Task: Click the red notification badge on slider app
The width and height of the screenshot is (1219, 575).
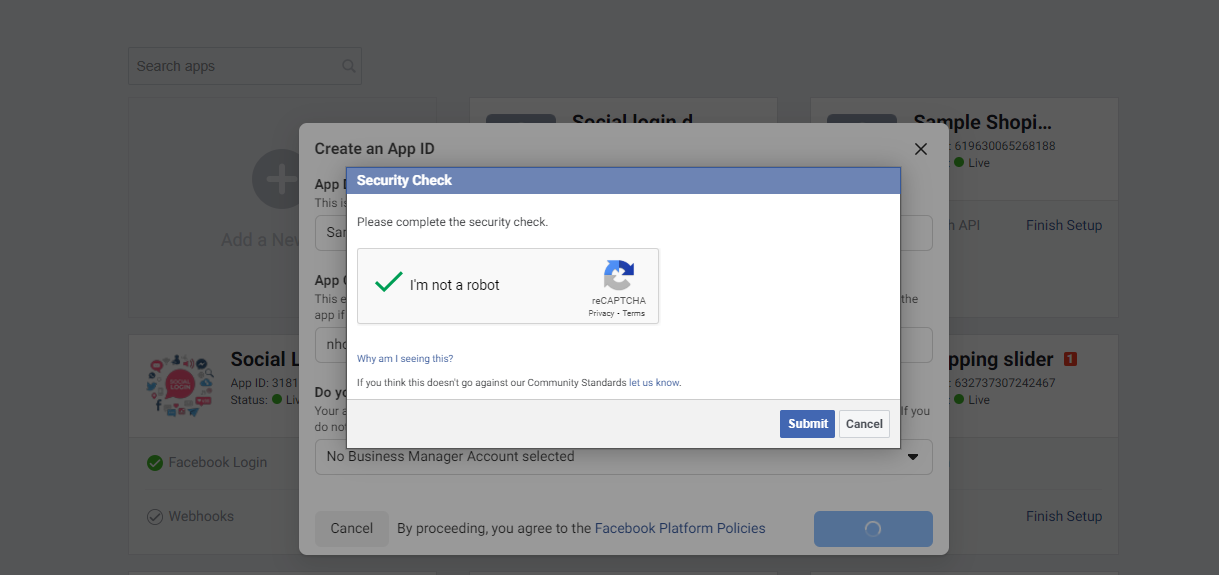Action: point(1070,359)
